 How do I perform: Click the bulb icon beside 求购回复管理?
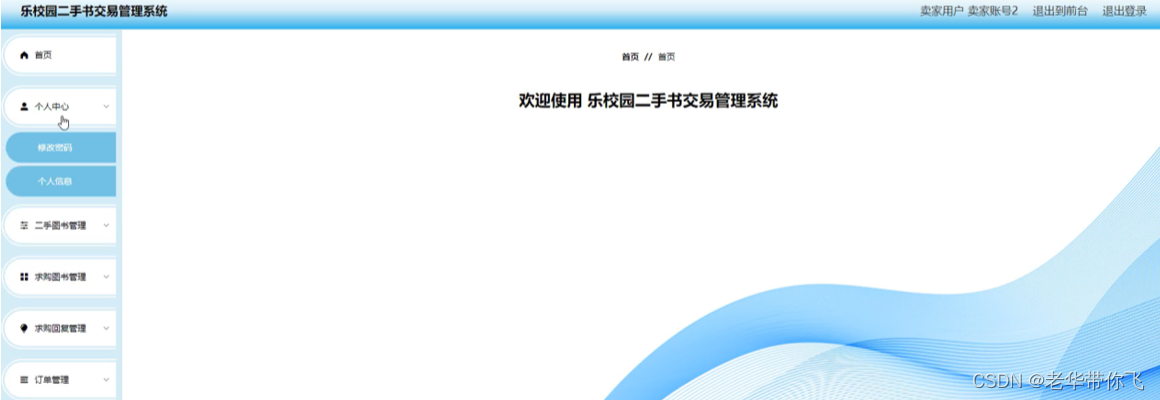(24, 328)
